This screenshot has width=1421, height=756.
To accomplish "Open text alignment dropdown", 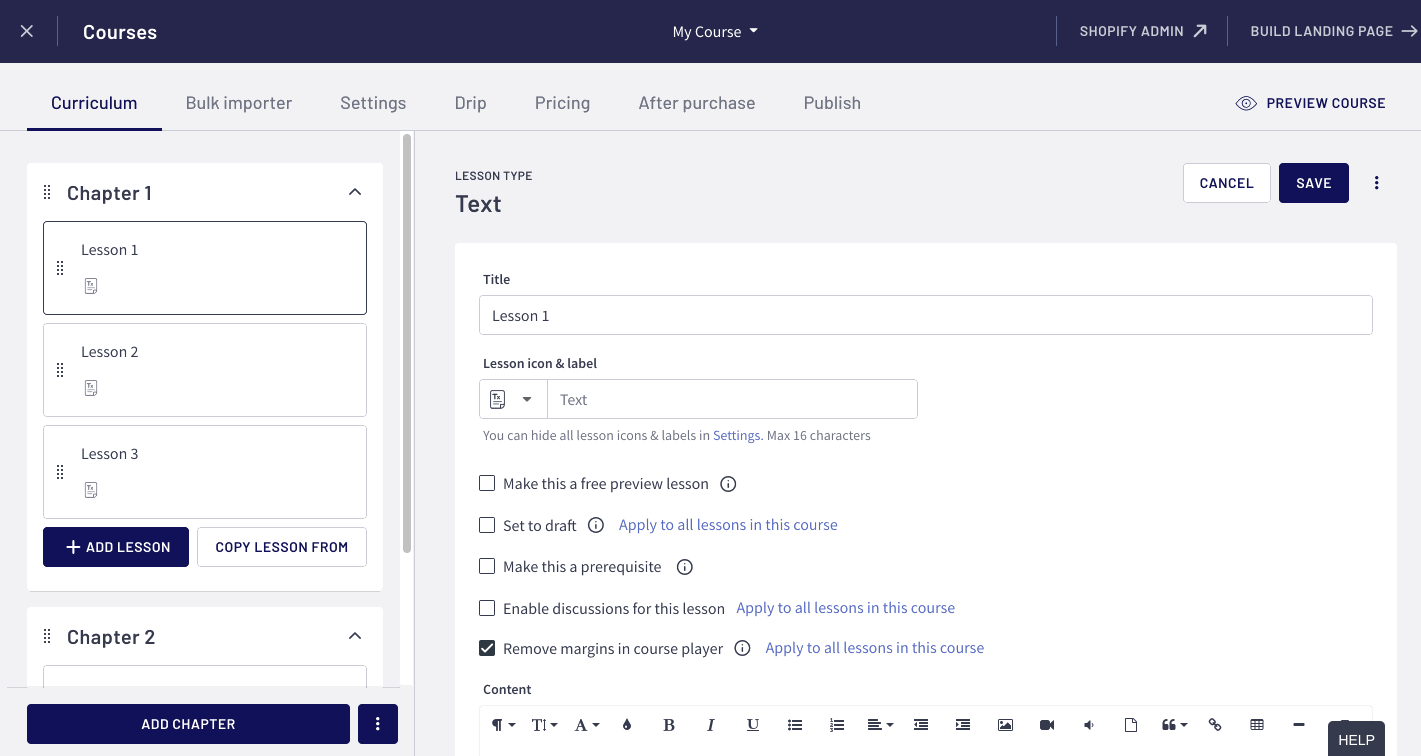I will tap(880, 725).
